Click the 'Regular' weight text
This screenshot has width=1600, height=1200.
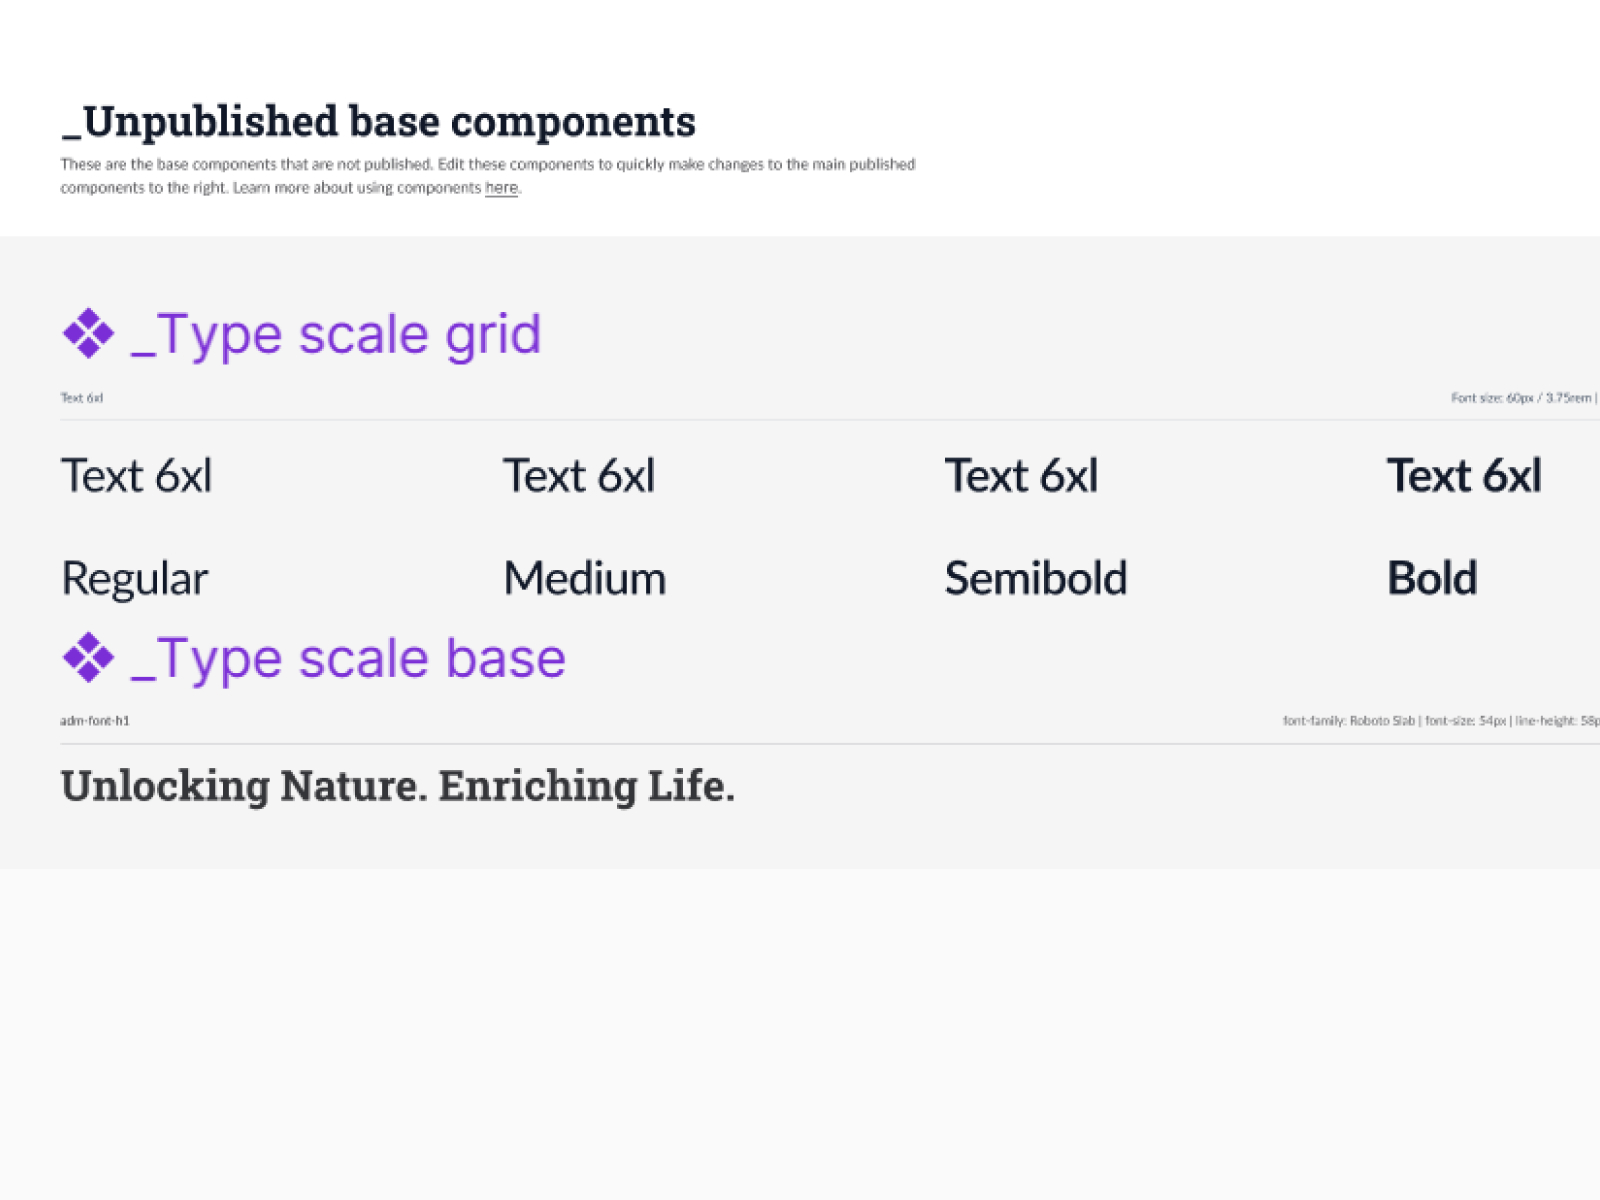coord(135,579)
